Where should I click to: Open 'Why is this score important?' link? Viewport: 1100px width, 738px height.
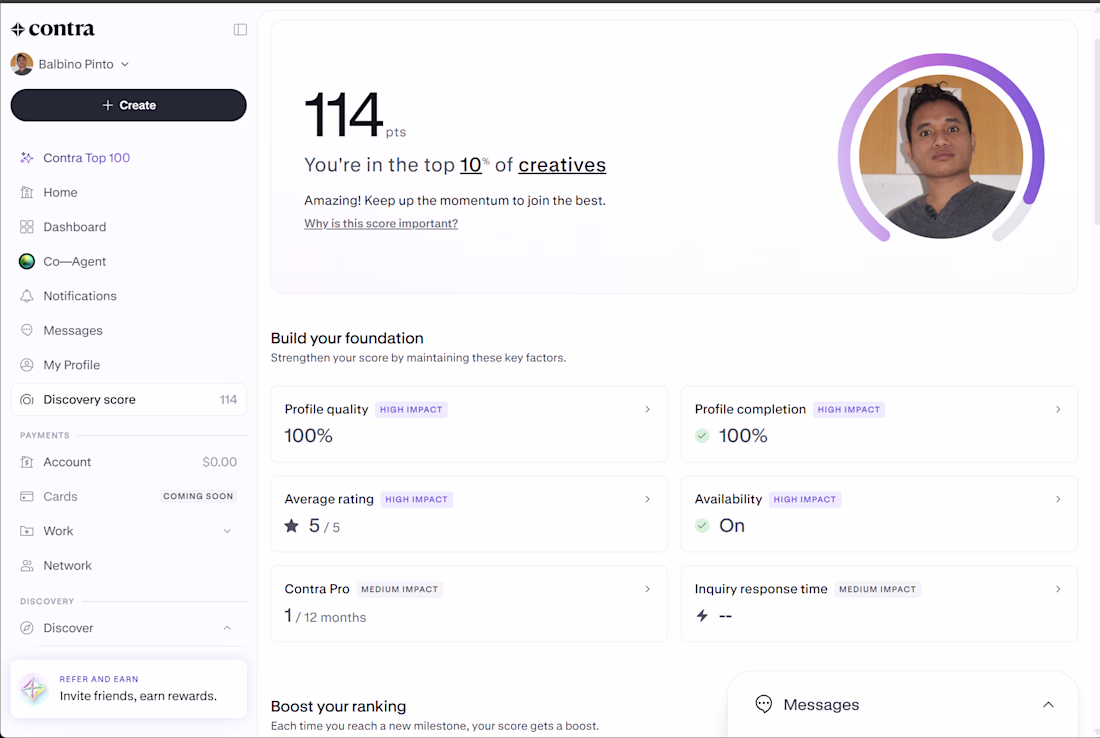[x=381, y=223]
